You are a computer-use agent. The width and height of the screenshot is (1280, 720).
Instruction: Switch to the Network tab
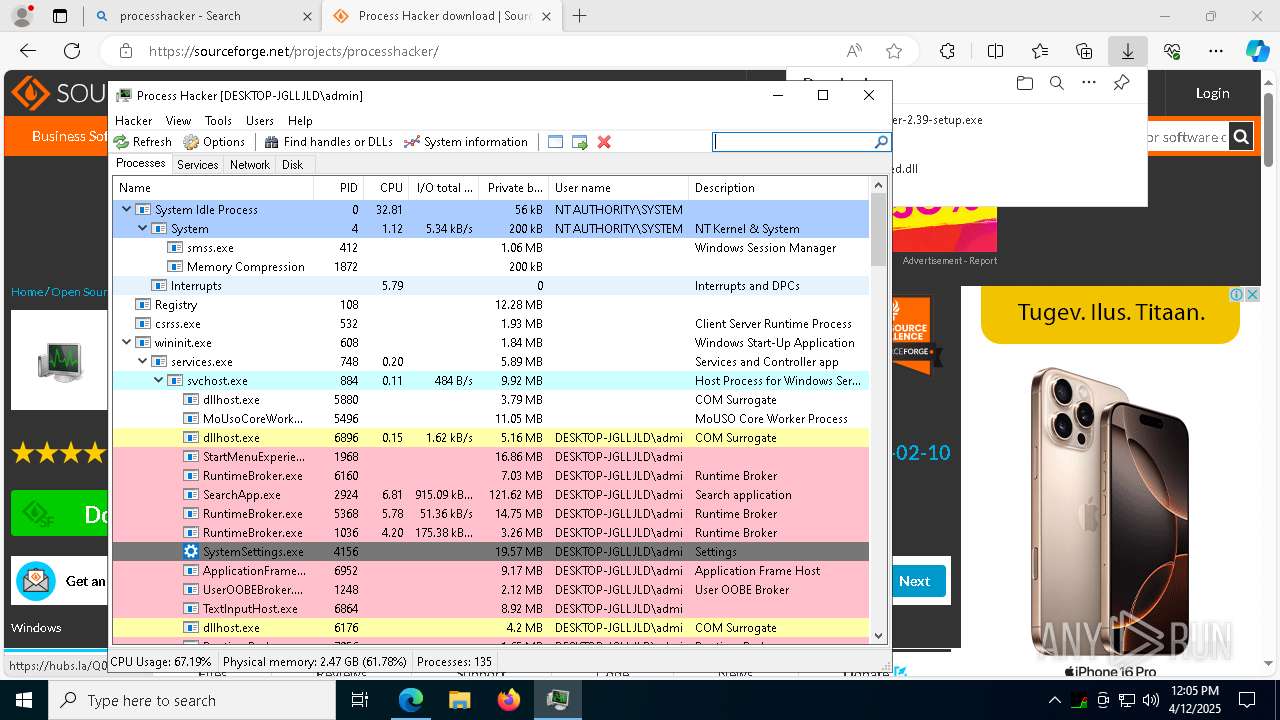[x=250, y=165]
